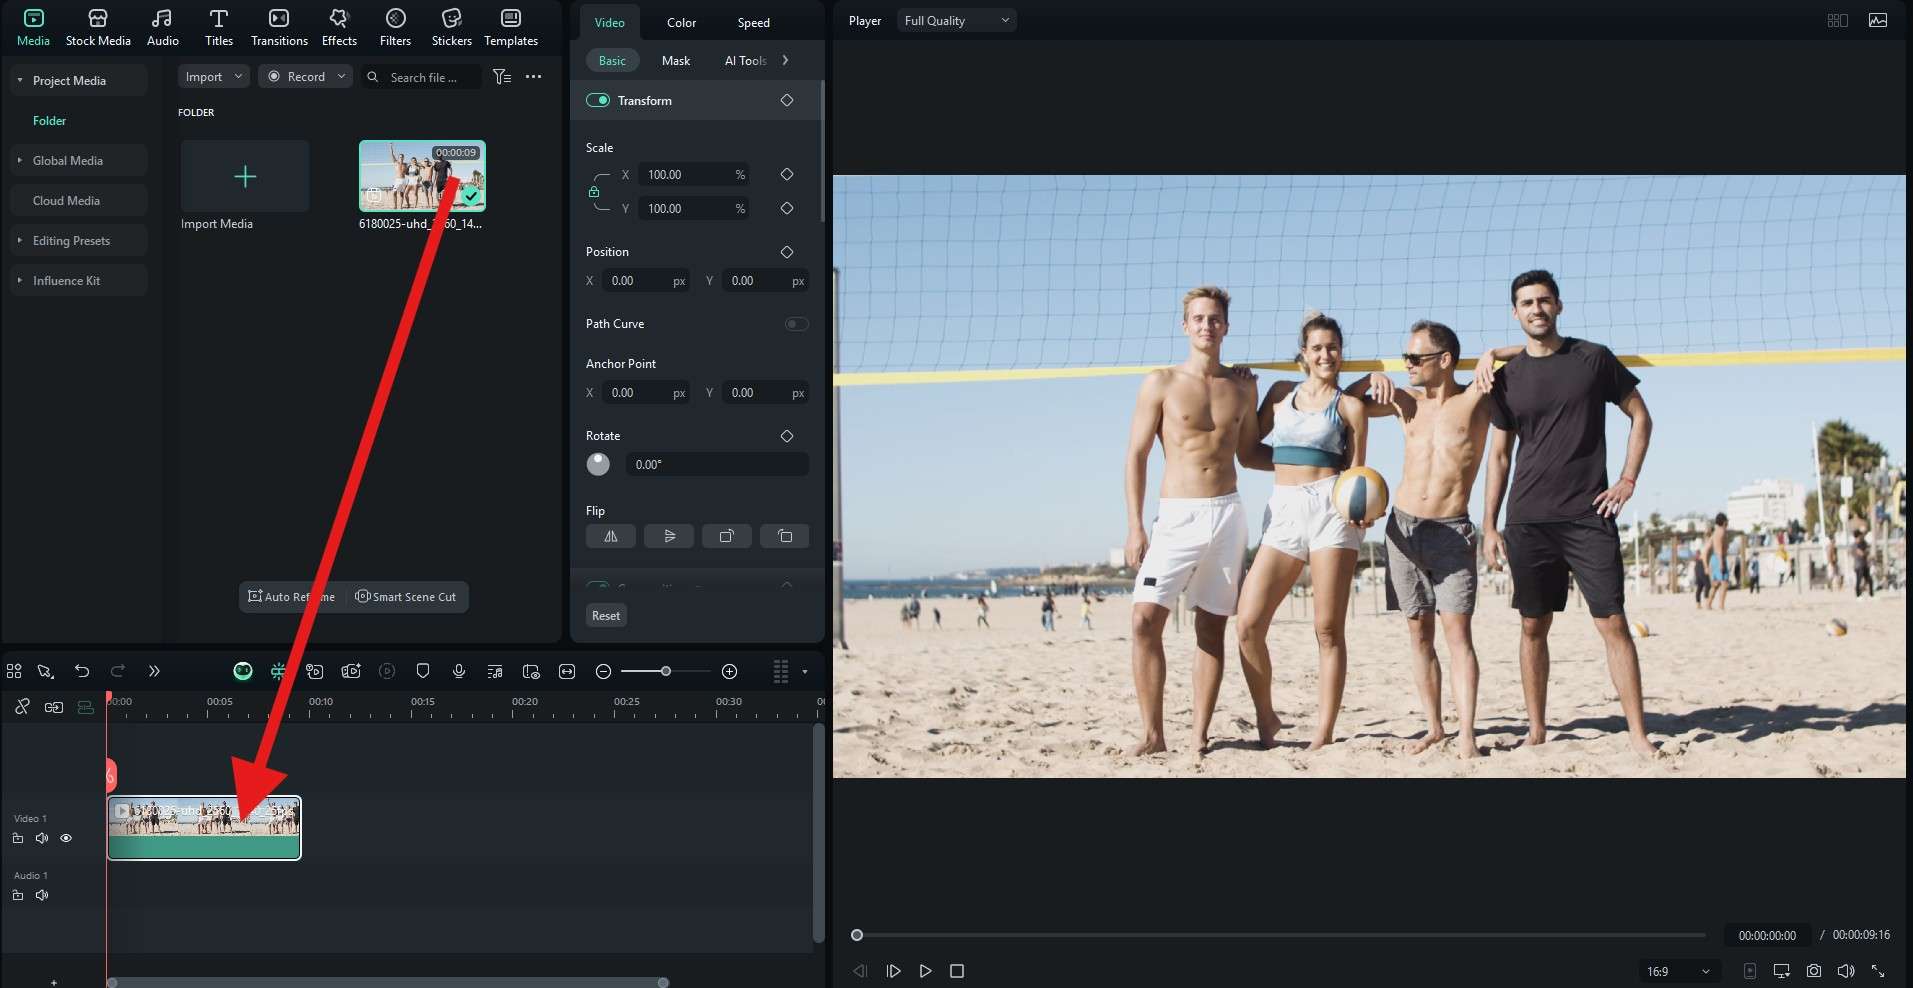Flip the clip horizontally
This screenshot has width=1913, height=988.
pos(610,536)
